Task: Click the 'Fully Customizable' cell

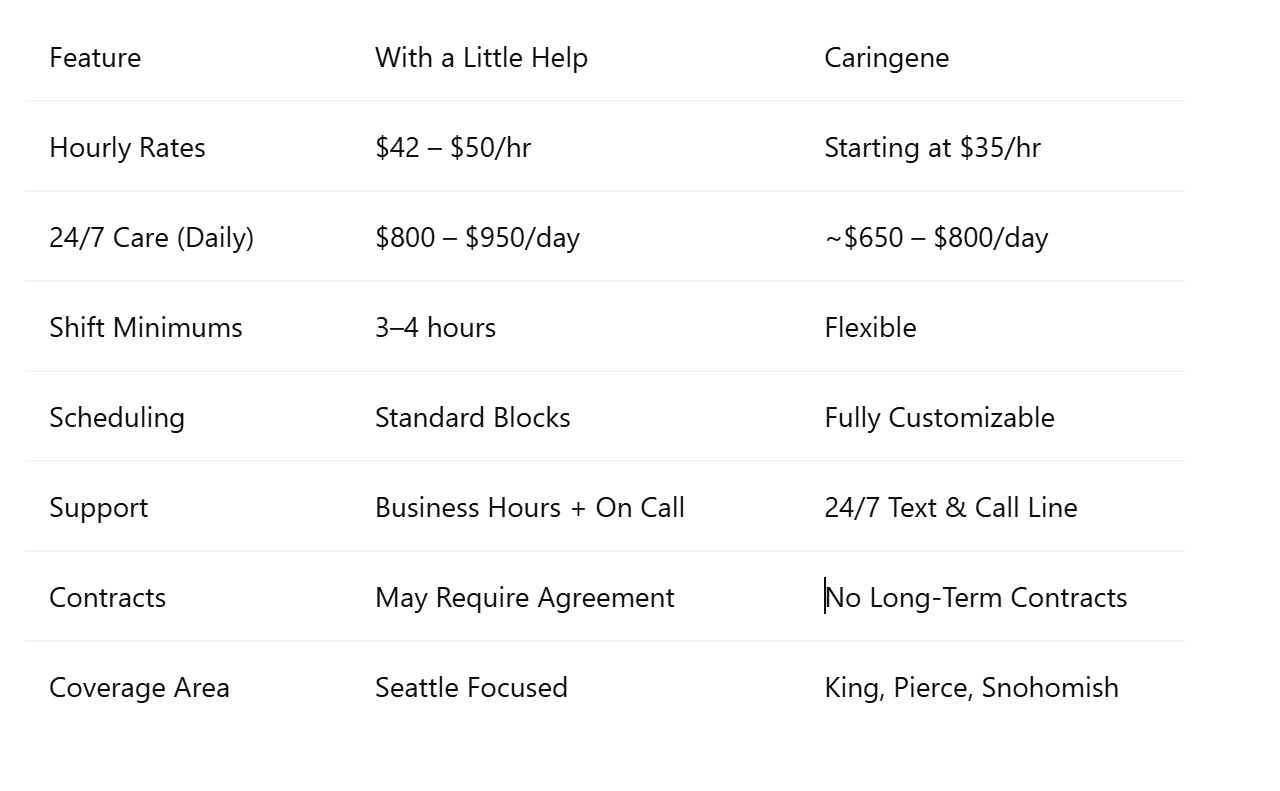Action: (x=939, y=418)
